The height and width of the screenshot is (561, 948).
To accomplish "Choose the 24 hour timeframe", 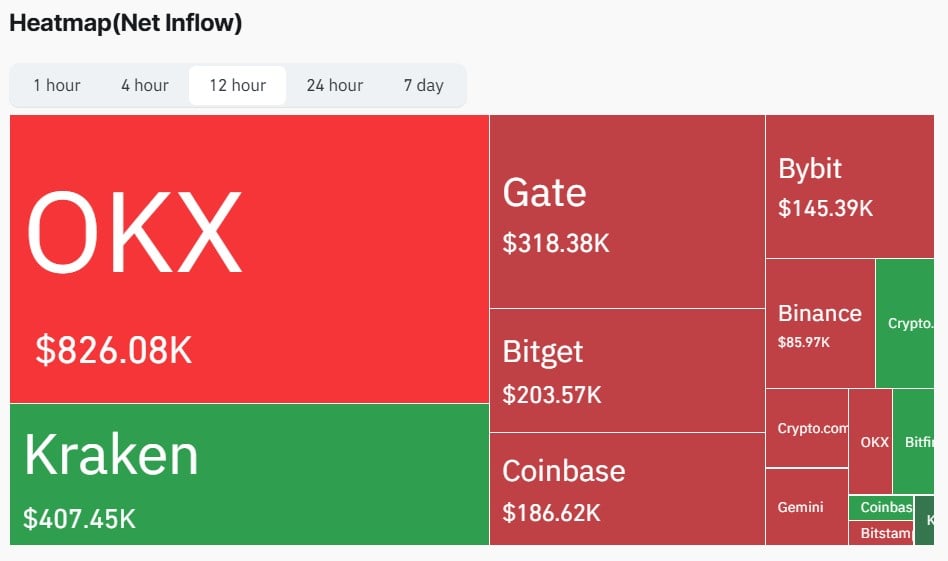I will click(335, 85).
